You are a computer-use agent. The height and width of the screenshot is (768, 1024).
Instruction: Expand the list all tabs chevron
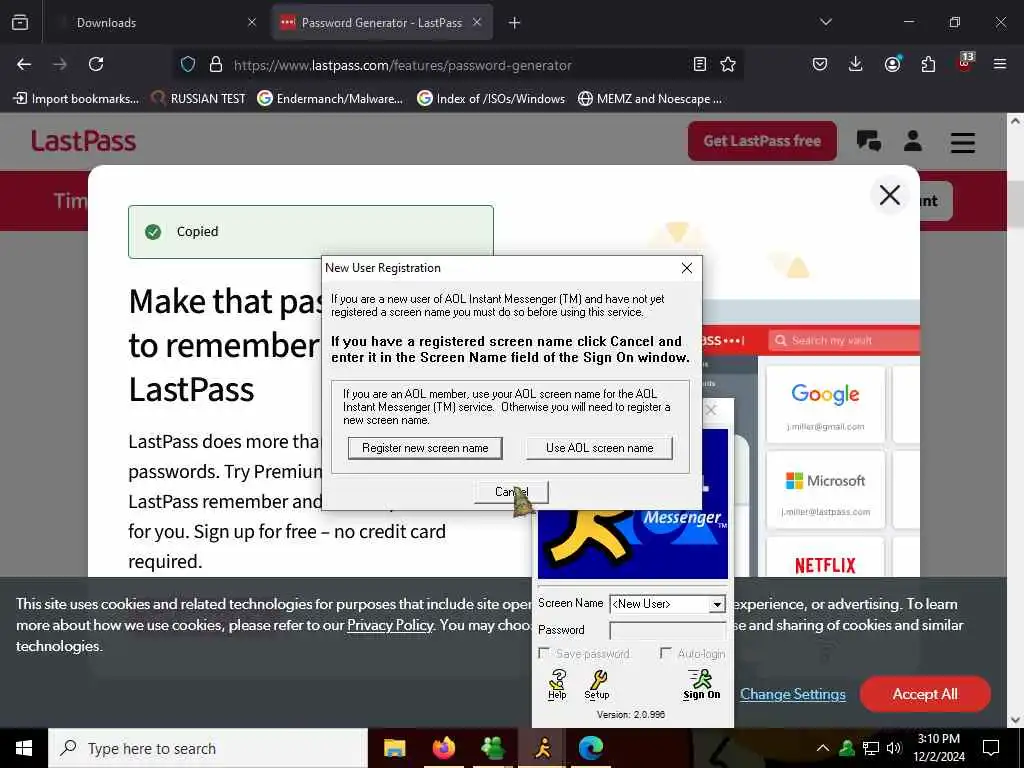click(825, 22)
